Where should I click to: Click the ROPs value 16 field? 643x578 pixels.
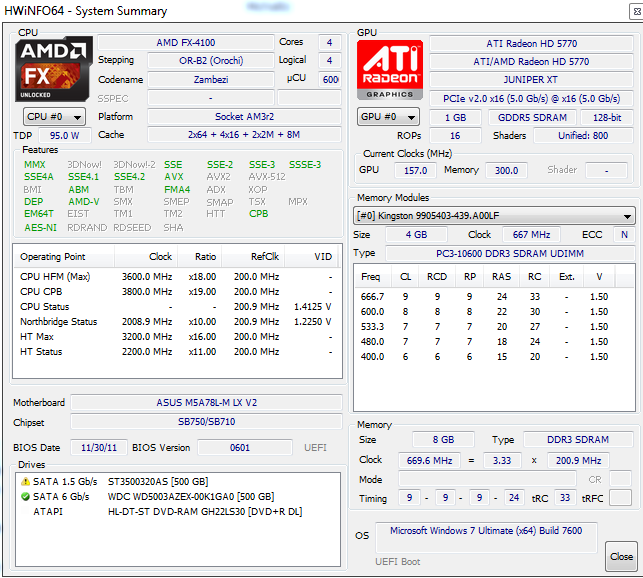[x=455, y=136]
